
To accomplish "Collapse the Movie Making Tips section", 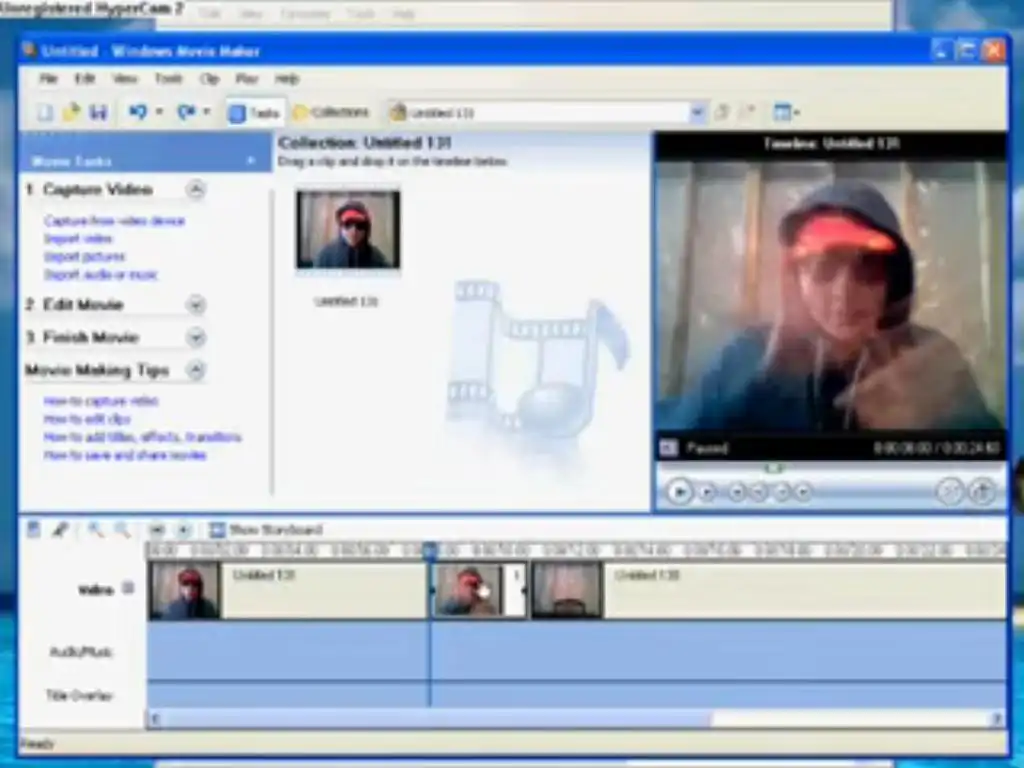I will (195, 370).
